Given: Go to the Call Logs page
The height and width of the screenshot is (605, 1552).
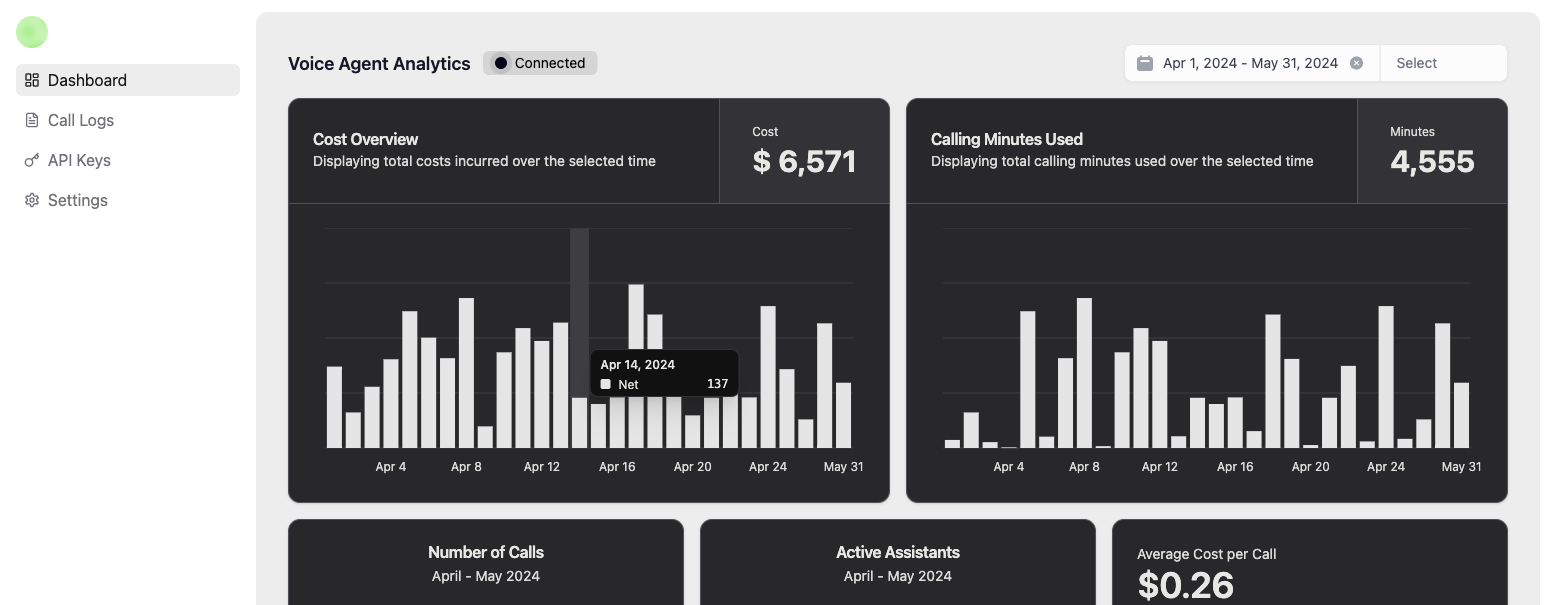Looking at the screenshot, I should 81,120.
